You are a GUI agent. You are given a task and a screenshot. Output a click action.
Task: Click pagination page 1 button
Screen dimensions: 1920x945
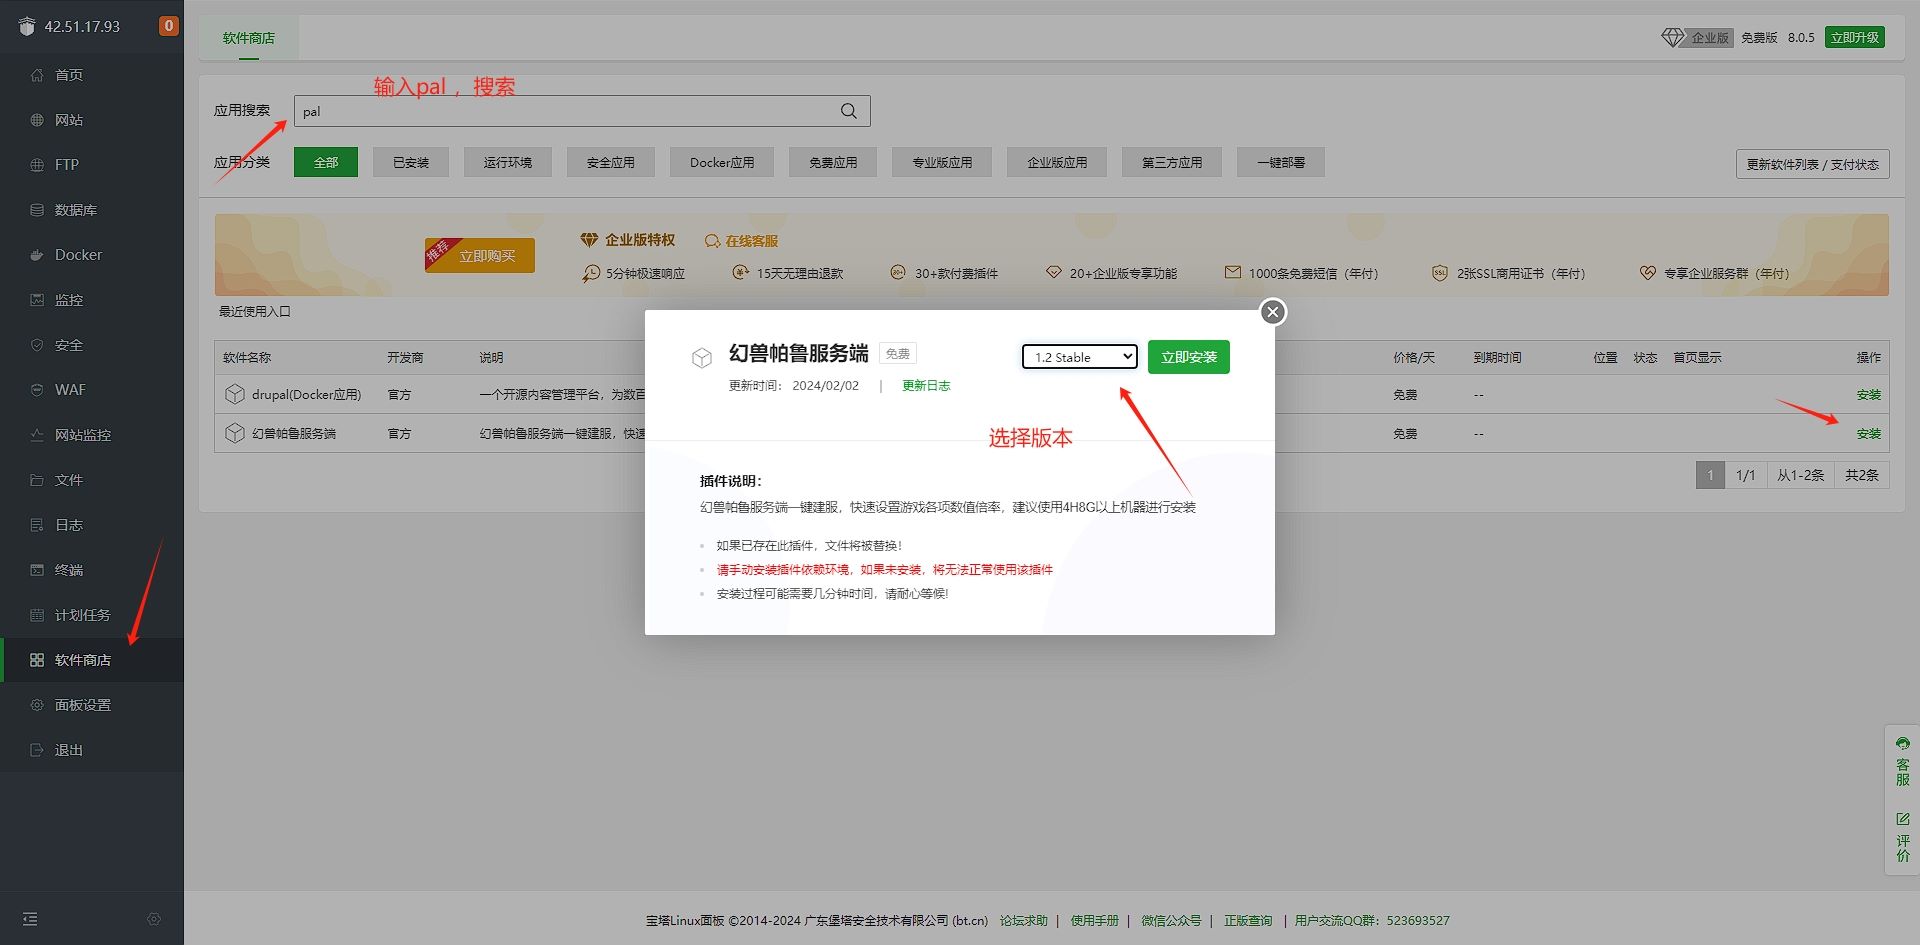(1710, 475)
